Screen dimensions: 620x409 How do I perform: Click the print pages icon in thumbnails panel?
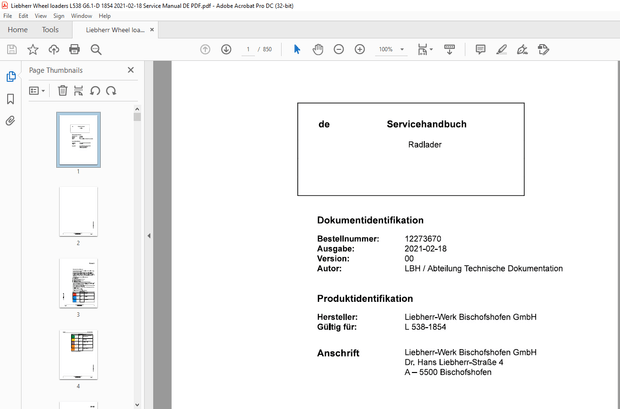click(x=78, y=91)
